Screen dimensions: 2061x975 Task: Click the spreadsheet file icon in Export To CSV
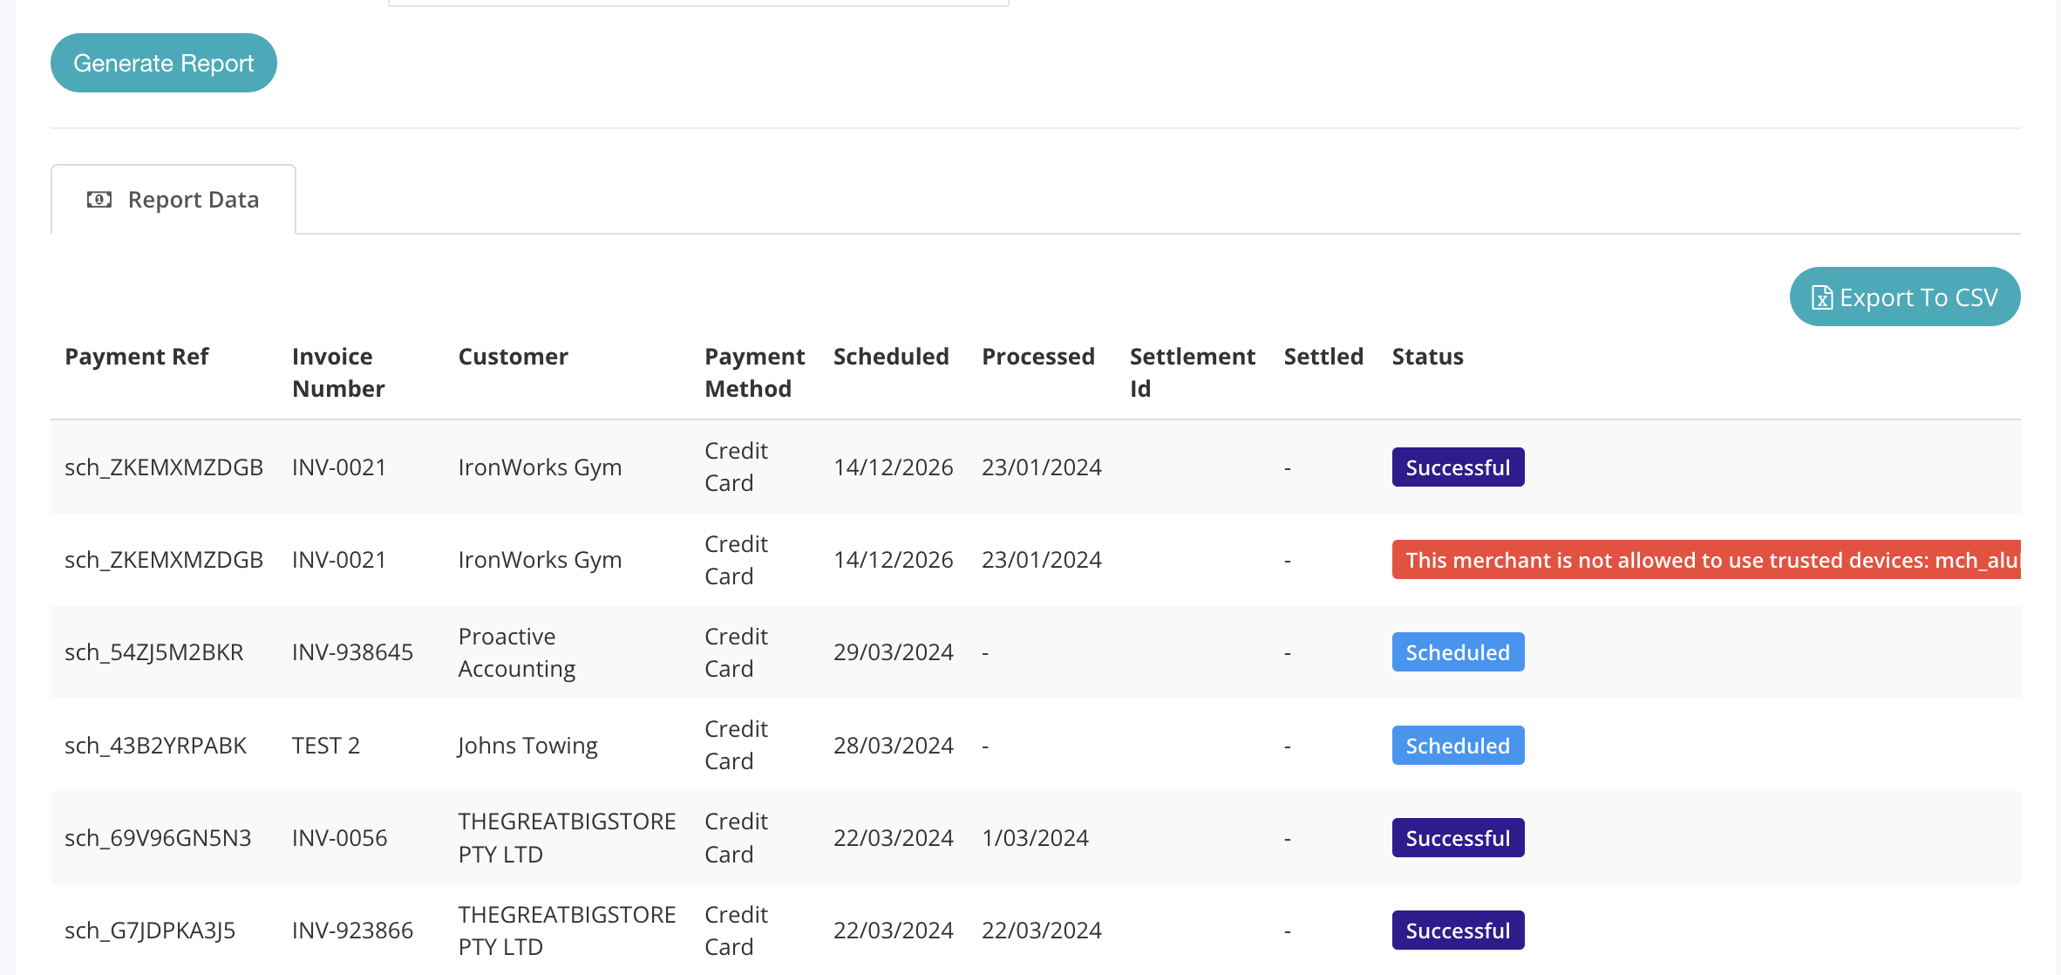(1821, 297)
